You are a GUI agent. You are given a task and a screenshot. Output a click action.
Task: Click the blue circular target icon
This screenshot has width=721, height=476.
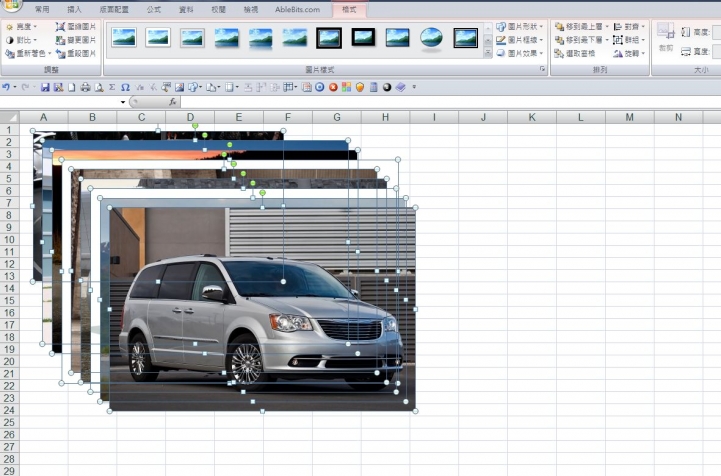320,87
